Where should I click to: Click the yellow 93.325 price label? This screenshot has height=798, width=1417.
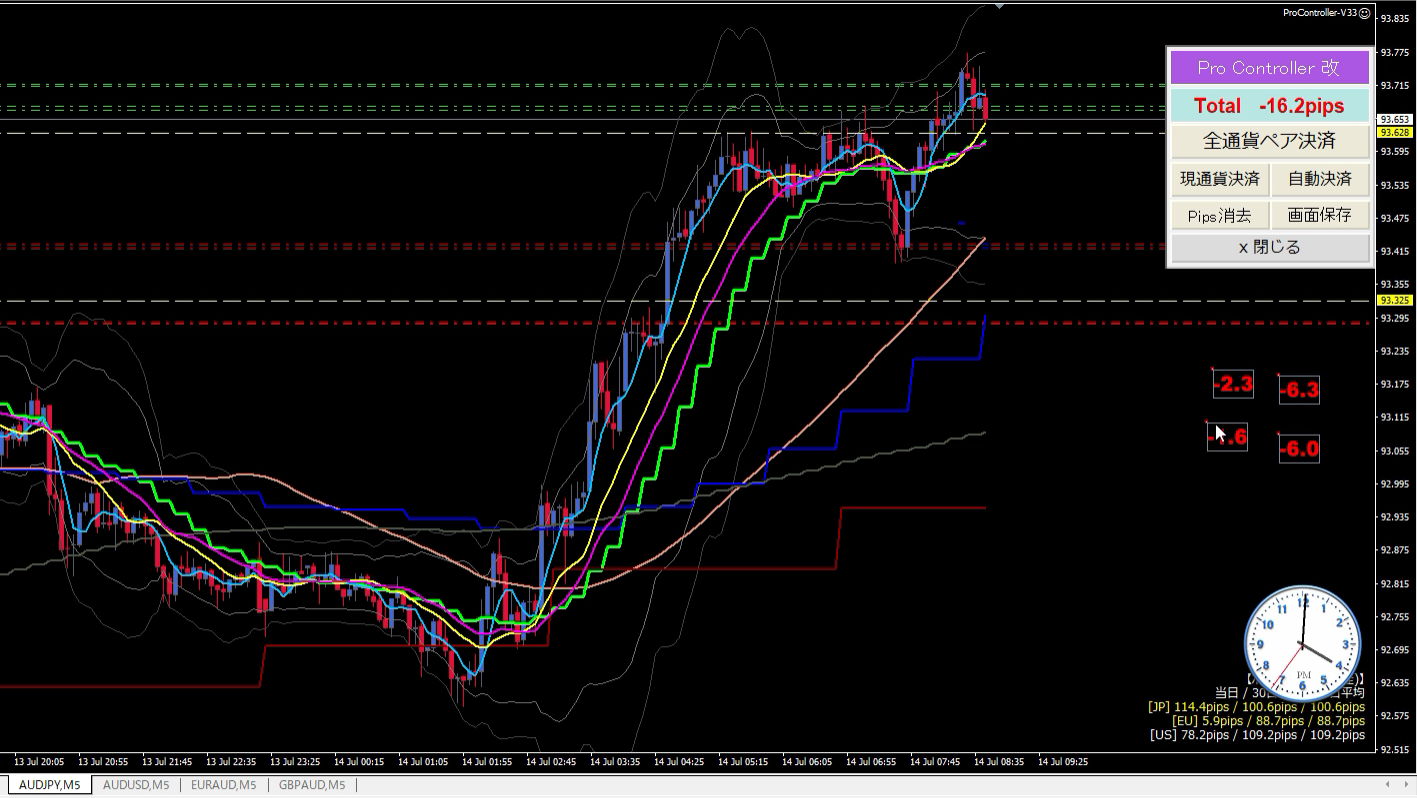(1394, 300)
